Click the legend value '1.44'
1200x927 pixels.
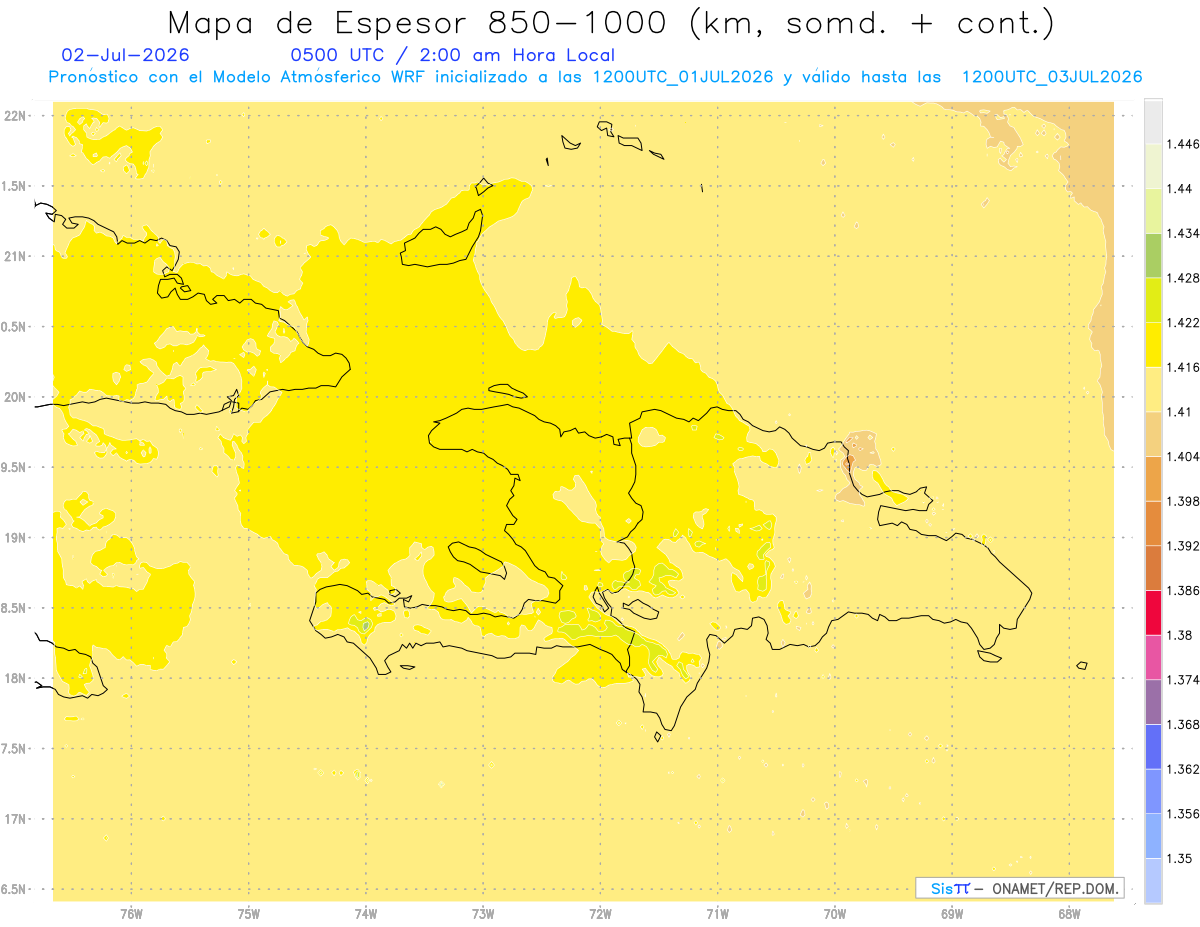[1179, 189]
